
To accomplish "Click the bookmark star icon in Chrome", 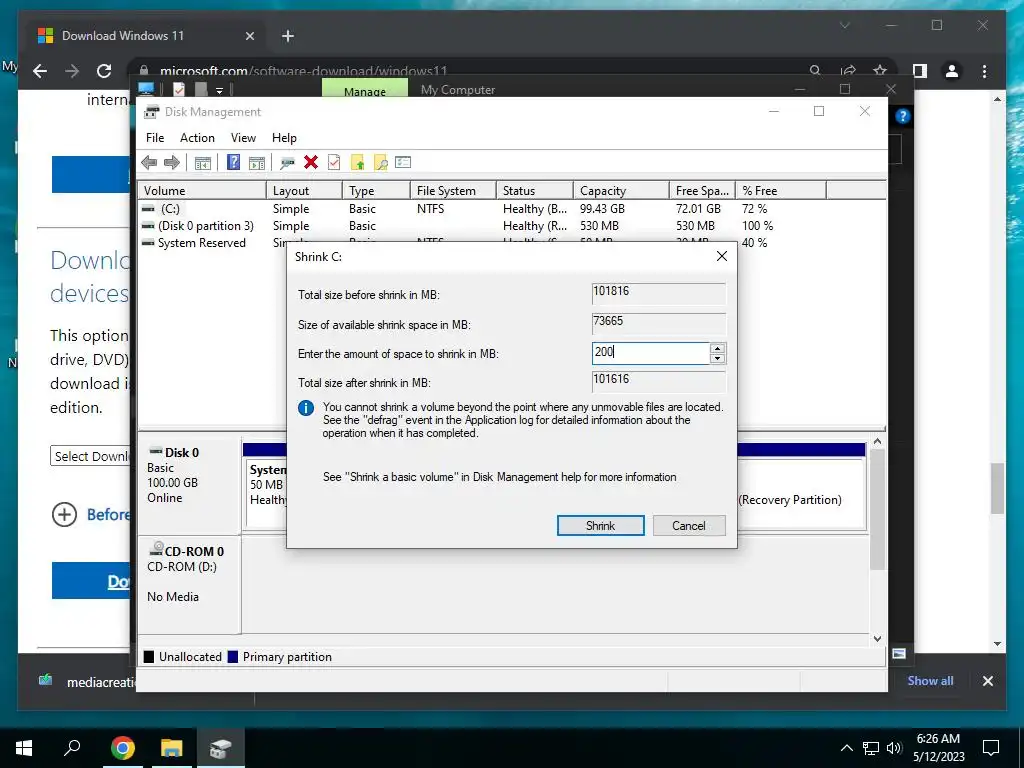I will point(880,70).
